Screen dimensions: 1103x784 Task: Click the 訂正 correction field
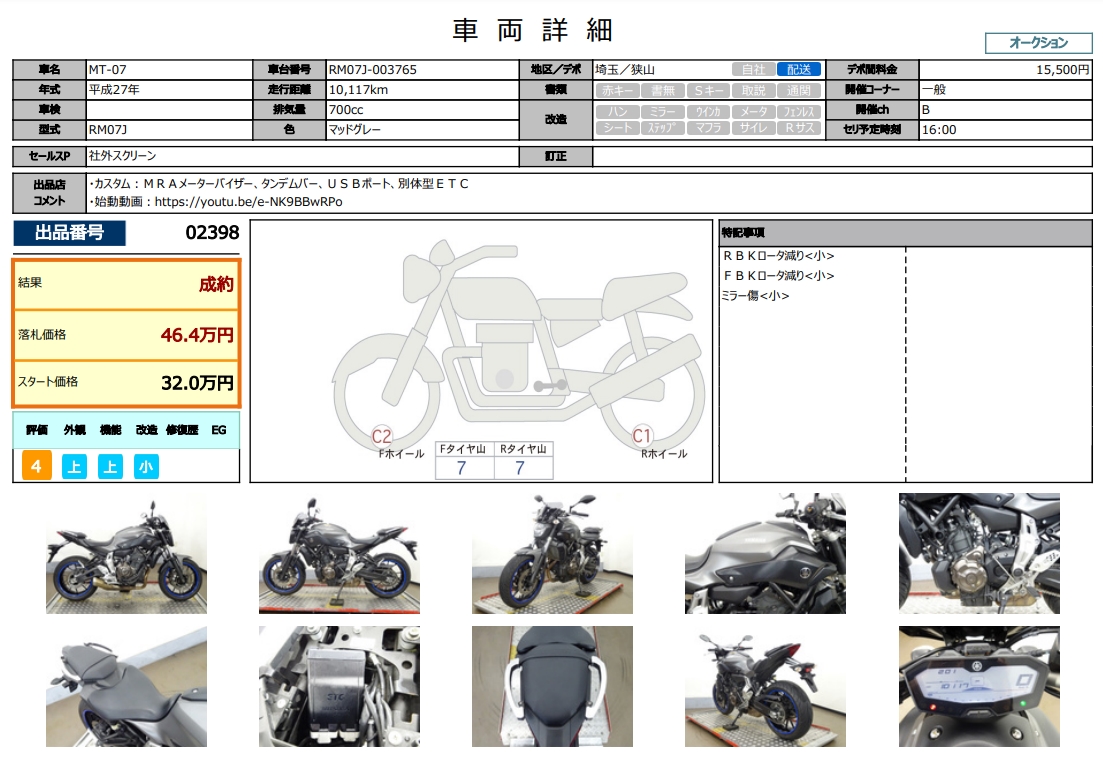(x=842, y=156)
